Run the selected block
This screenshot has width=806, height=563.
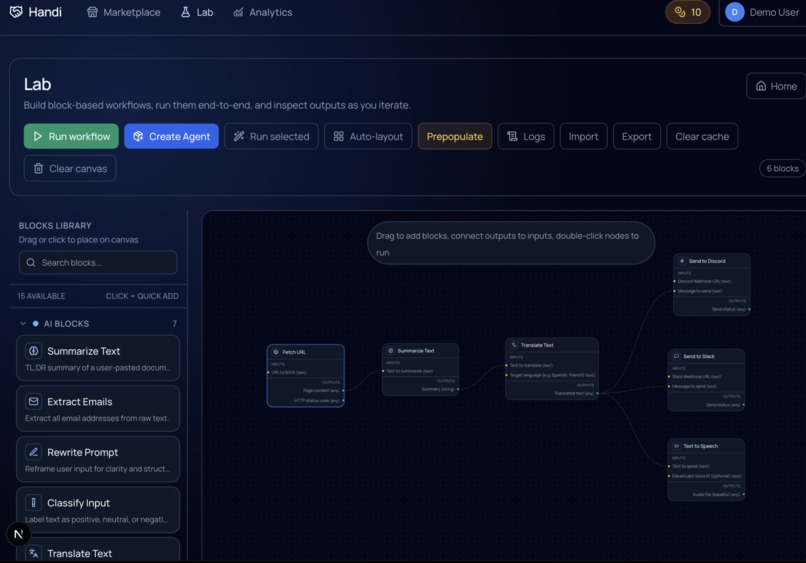pyautogui.click(x=271, y=136)
